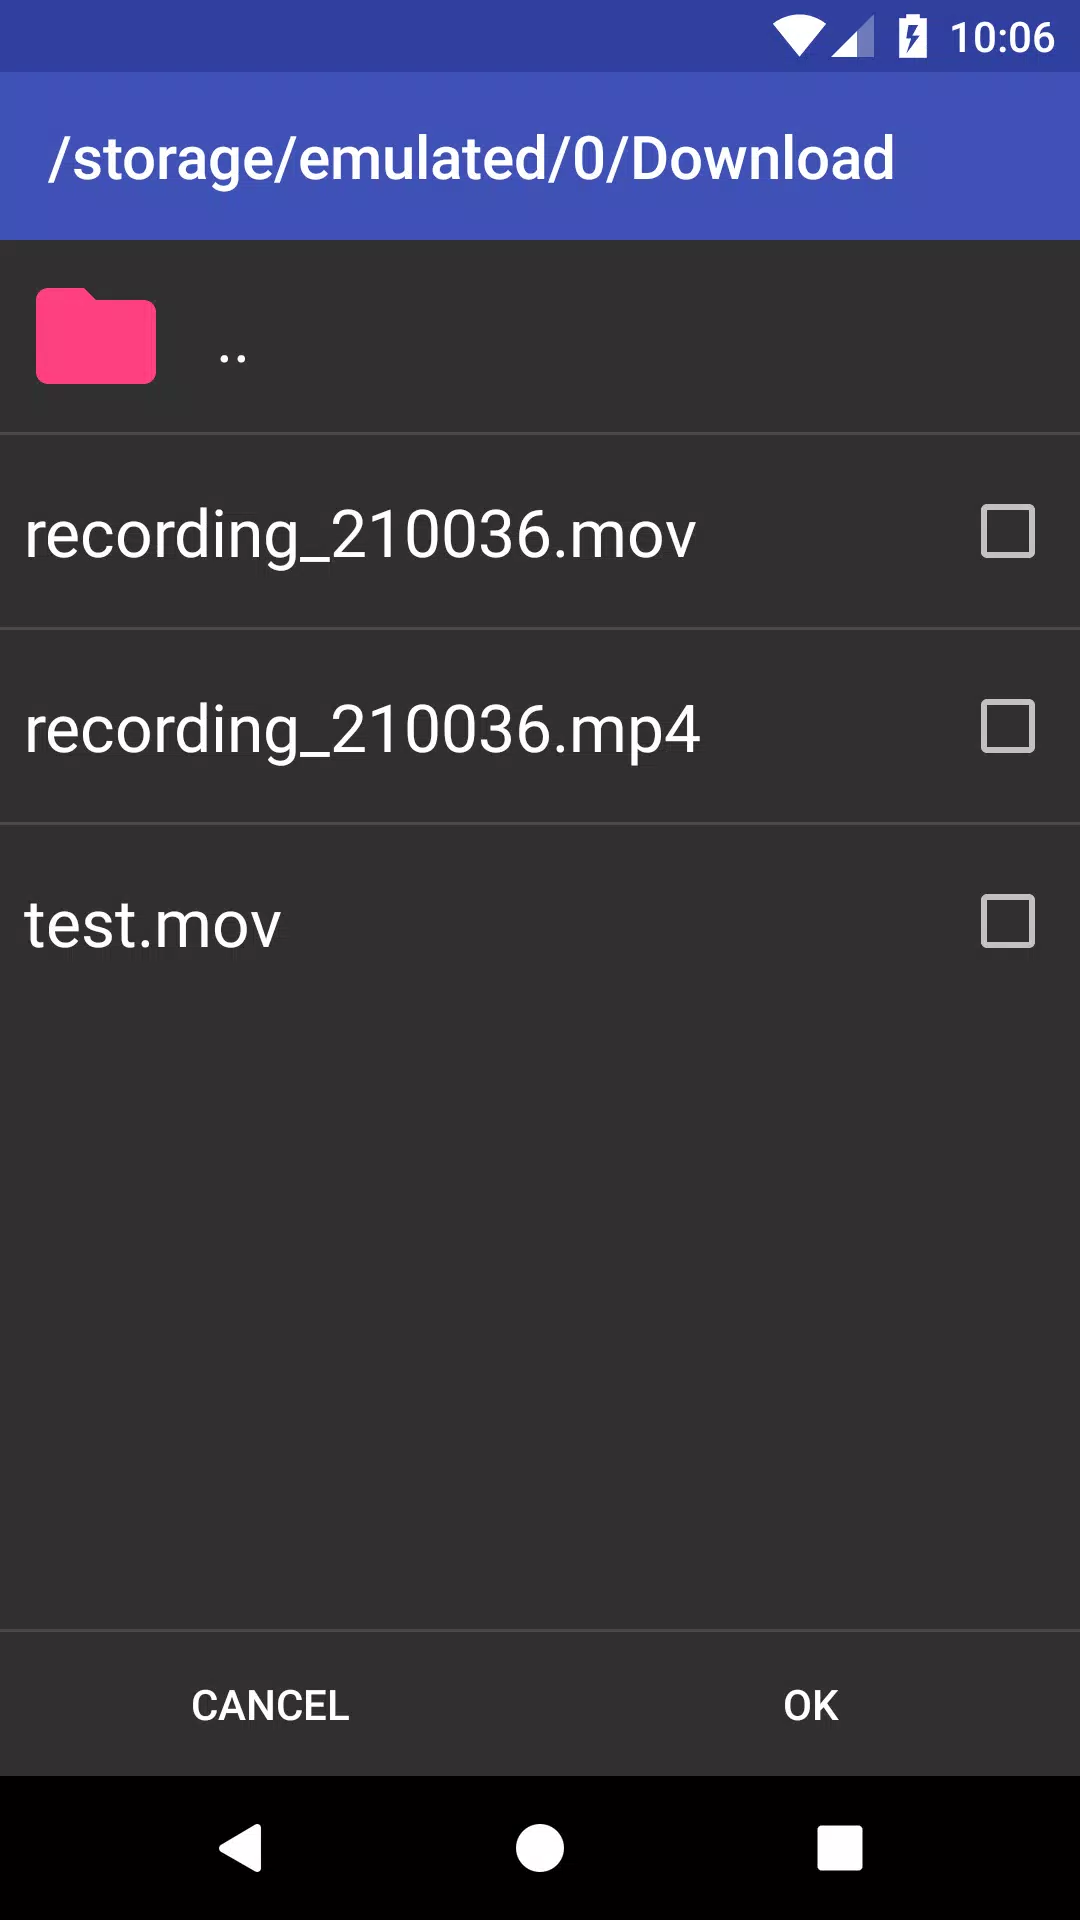Tap the /storage/emulated/0/Download path title
Image resolution: width=1080 pixels, height=1920 pixels.
pyautogui.click(x=471, y=159)
